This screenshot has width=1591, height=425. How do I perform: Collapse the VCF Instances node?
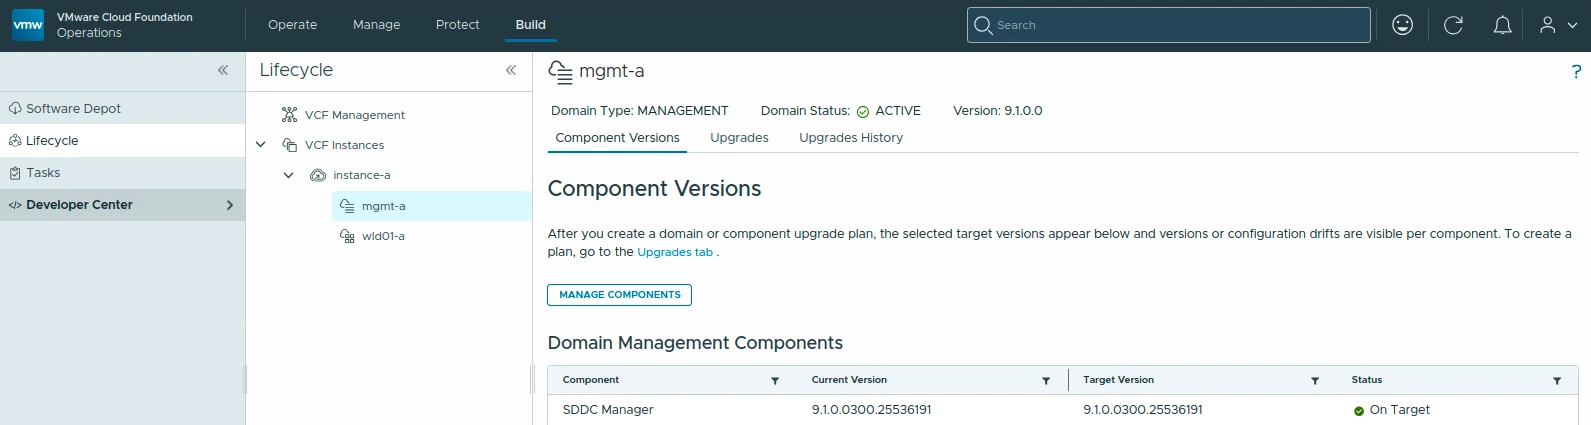[x=261, y=145]
